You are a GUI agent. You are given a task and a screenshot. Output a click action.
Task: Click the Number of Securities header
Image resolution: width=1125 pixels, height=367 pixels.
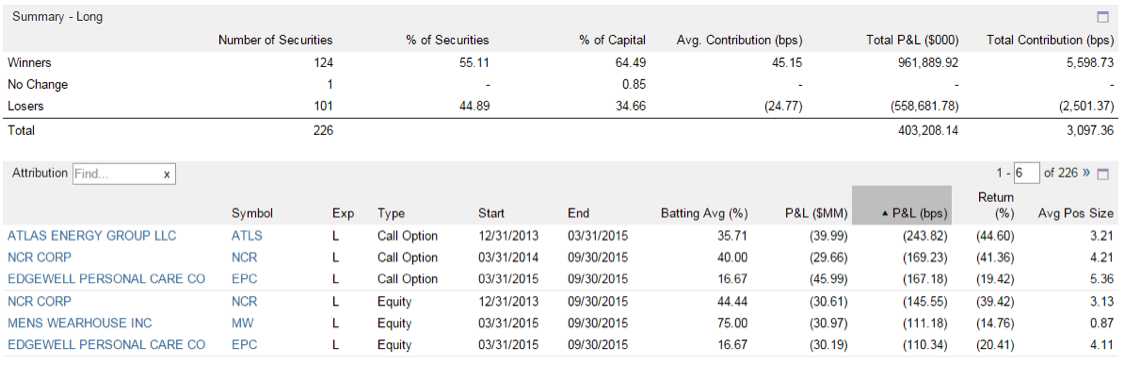(x=276, y=40)
